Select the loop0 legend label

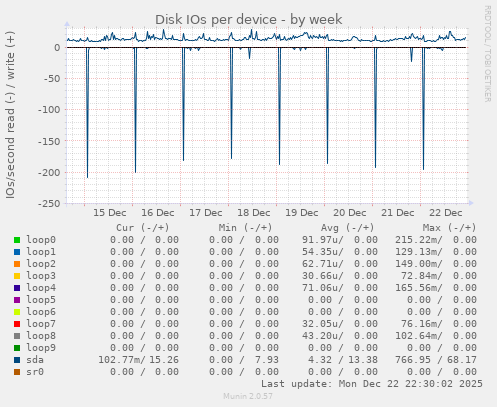[41, 240]
